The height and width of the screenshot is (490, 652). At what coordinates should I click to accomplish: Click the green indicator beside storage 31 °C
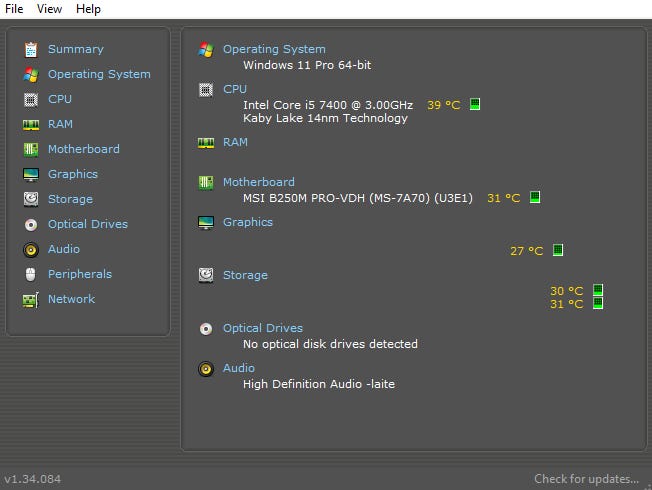tap(598, 303)
